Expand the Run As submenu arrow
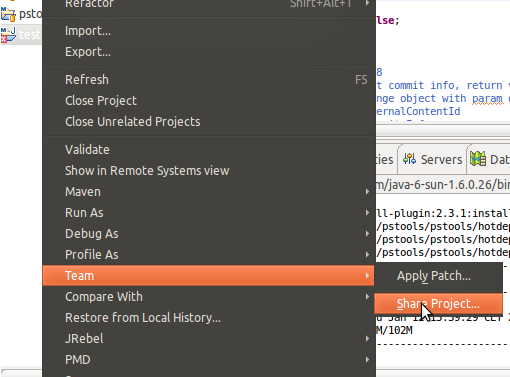Image resolution: width=510 pixels, height=377 pixels. [x=367, y=213]
